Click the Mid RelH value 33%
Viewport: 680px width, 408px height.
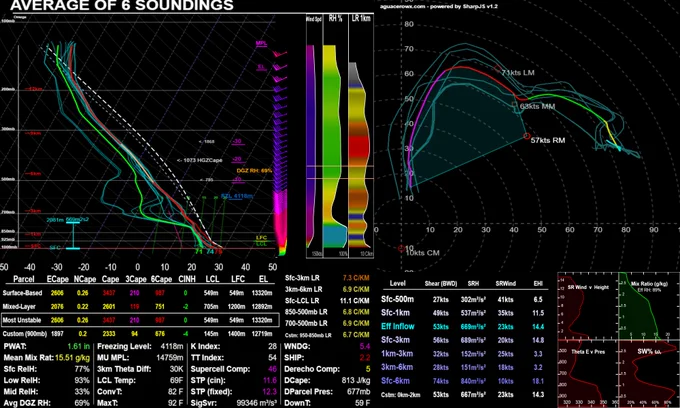click(x=82, y=392)
